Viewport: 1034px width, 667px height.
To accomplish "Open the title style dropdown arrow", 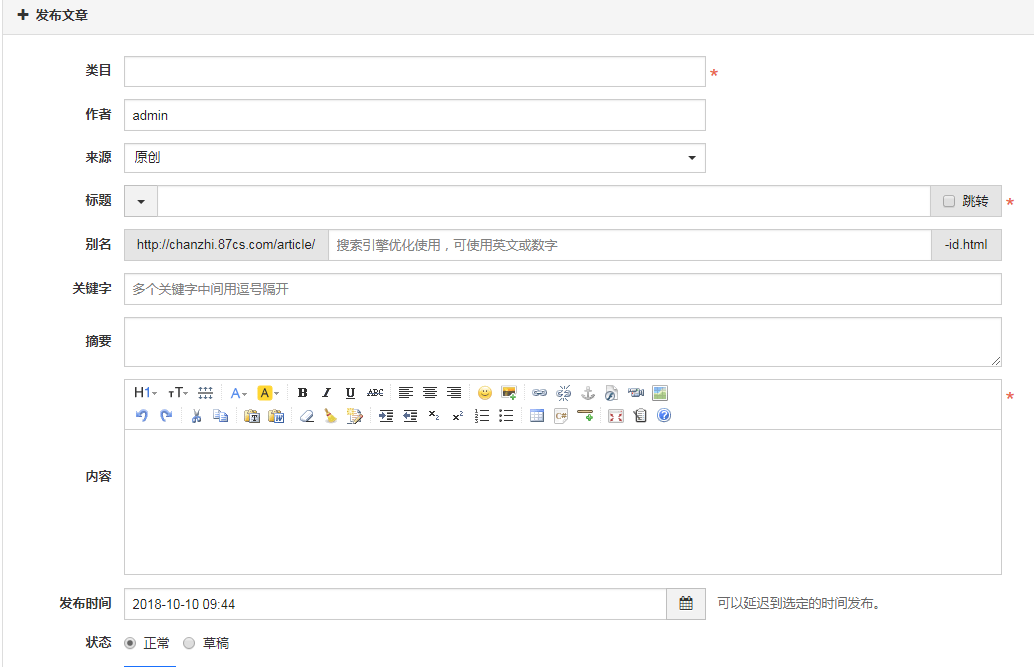I will pos(140,201).
